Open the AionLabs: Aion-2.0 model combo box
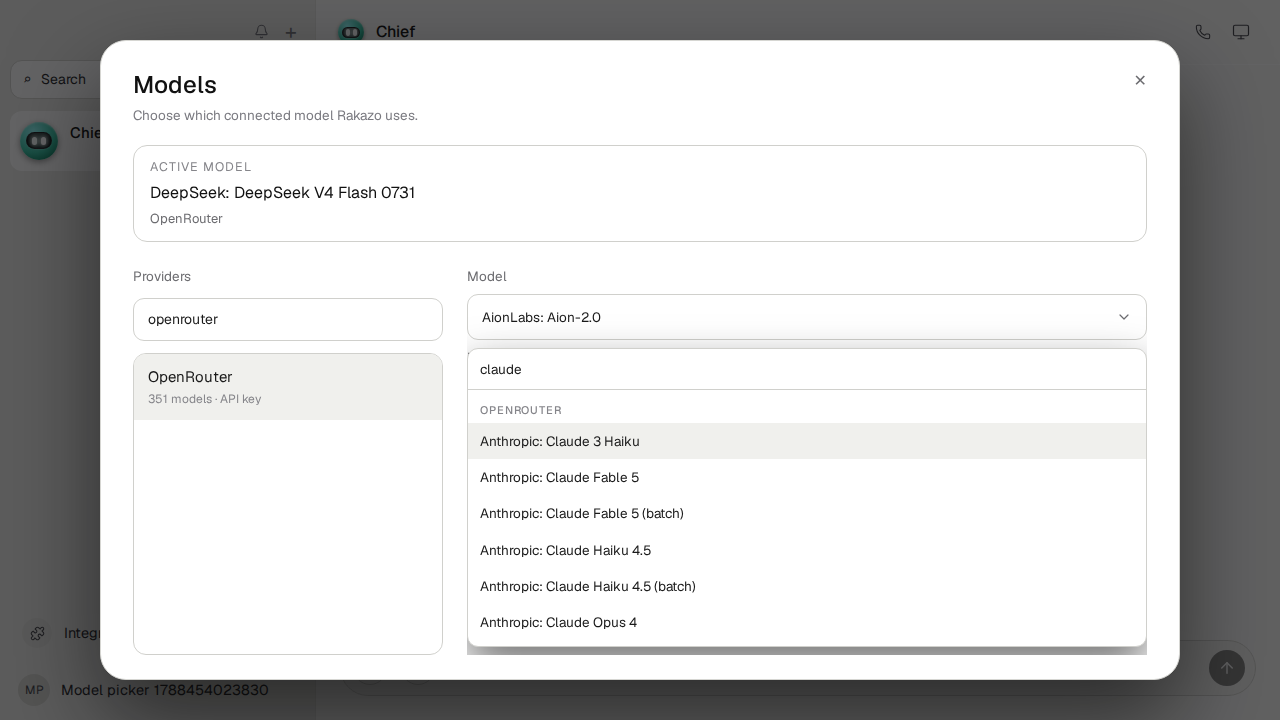 (x=807, y=317)
